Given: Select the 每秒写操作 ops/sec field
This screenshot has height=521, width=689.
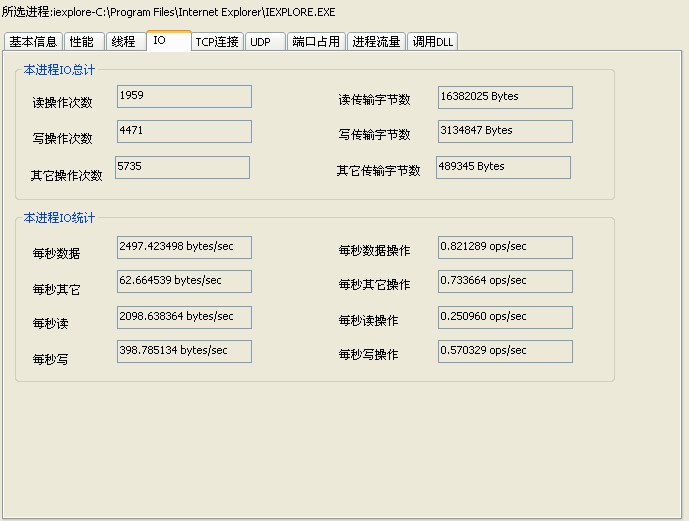Looking at the screenshot, I should (x=505, y=351).
